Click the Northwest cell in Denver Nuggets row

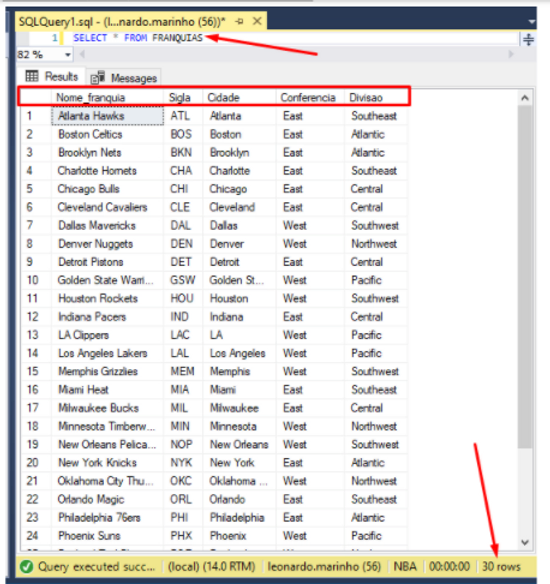click(x=376, y=244)
